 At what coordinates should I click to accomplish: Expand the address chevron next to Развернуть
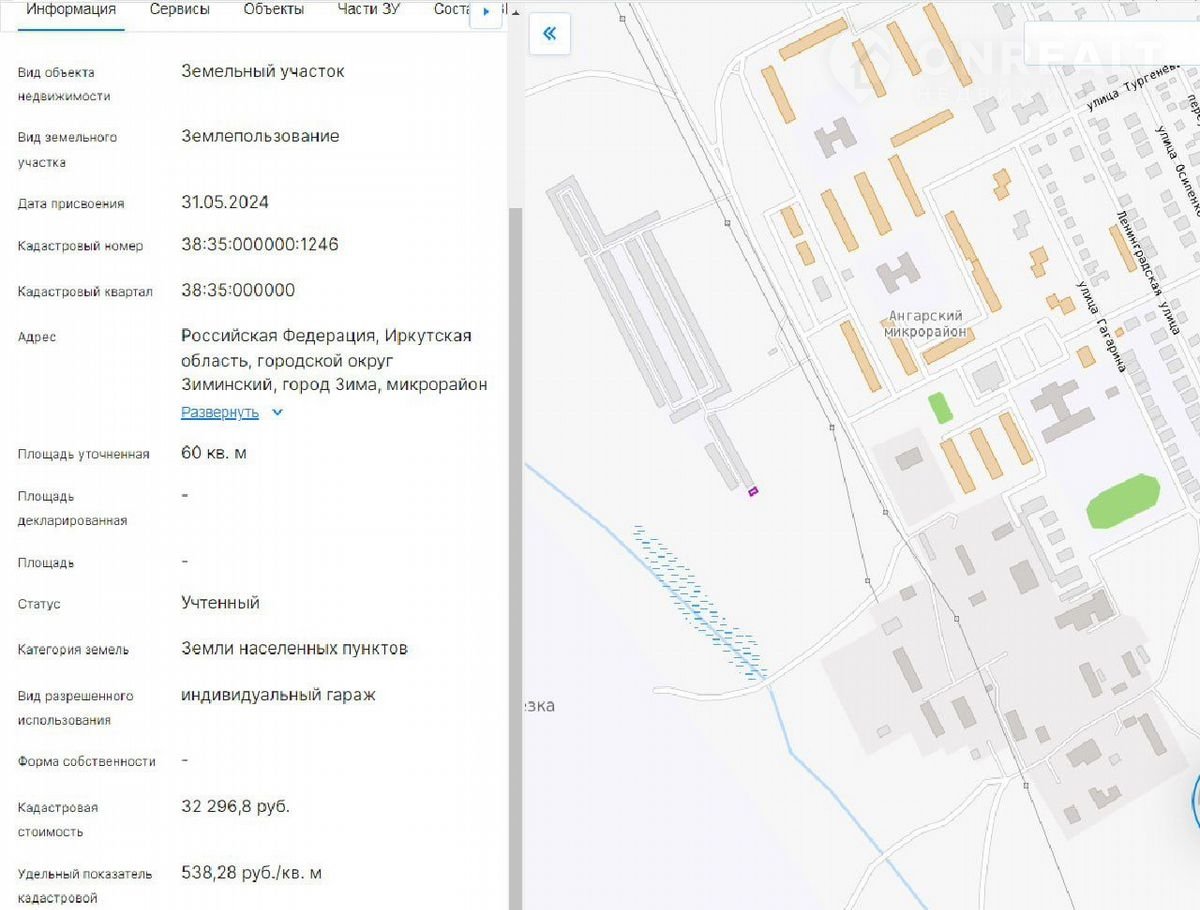point(278,412)
